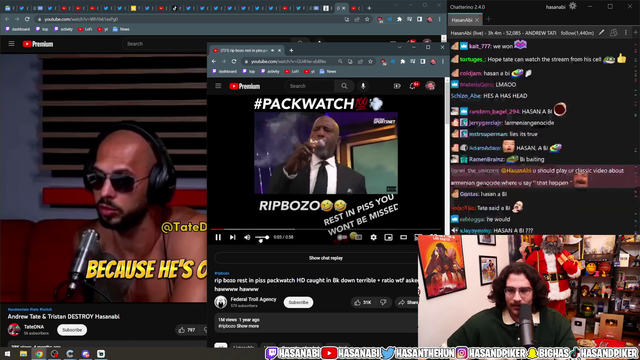640x360 pixels.
Task: Open tab search chevron in front window
Action: 400,47
